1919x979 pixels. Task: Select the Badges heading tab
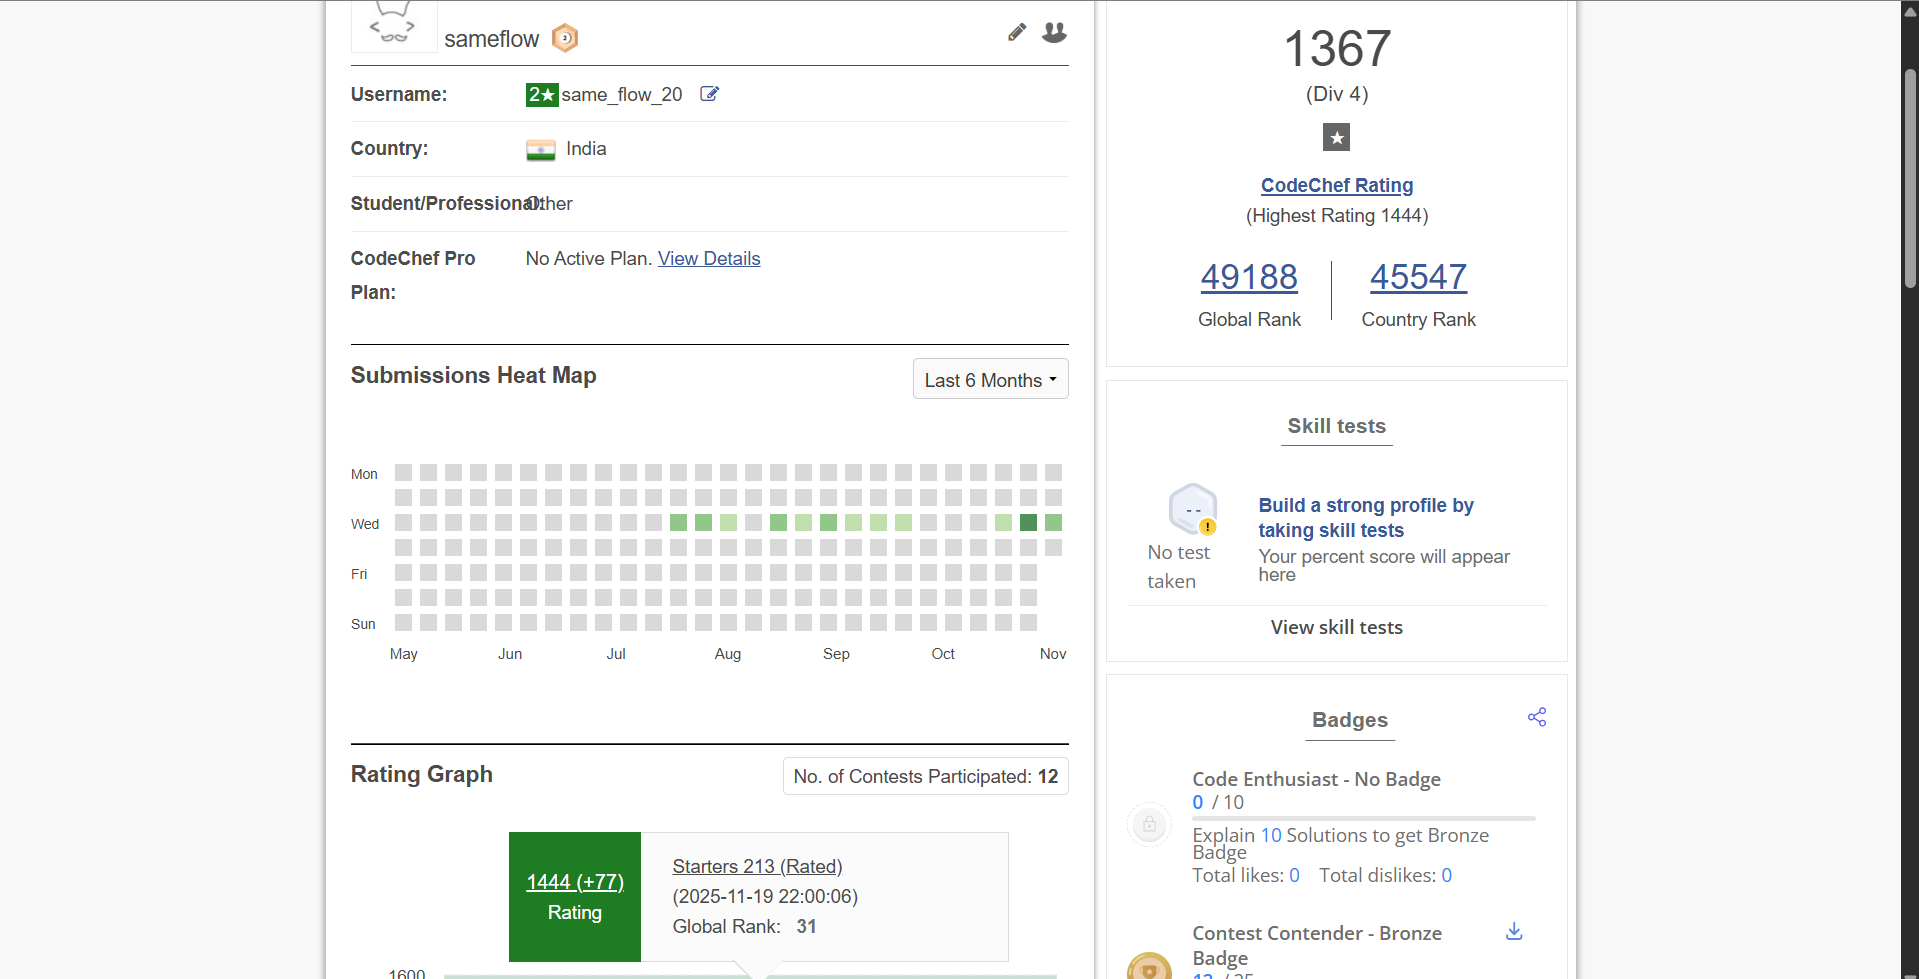[x=1350, y=720]
